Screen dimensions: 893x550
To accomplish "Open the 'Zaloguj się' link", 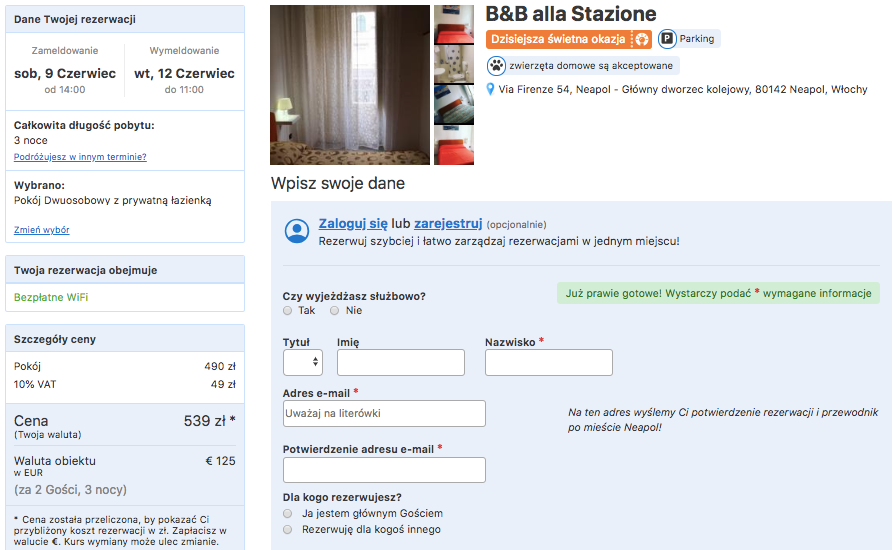I will [x=353, y=224].
